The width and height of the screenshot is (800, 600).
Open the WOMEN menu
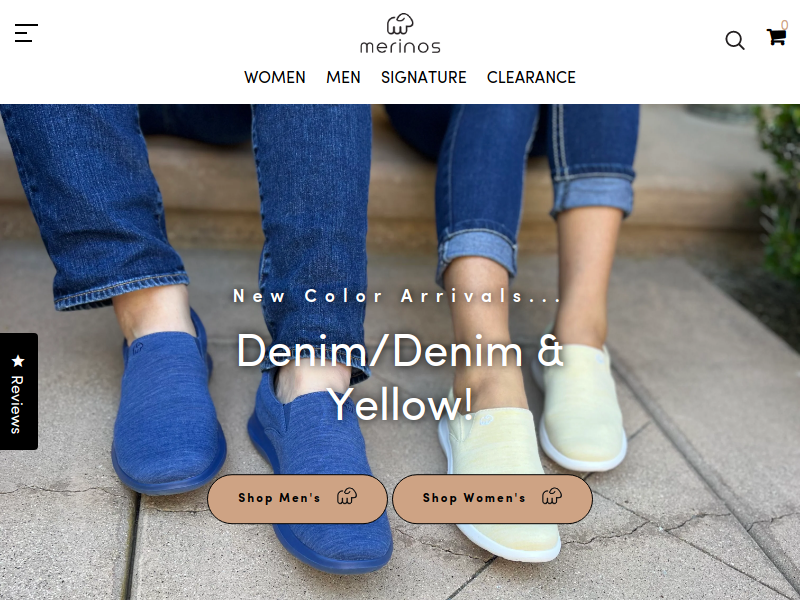tap(274, 78)
